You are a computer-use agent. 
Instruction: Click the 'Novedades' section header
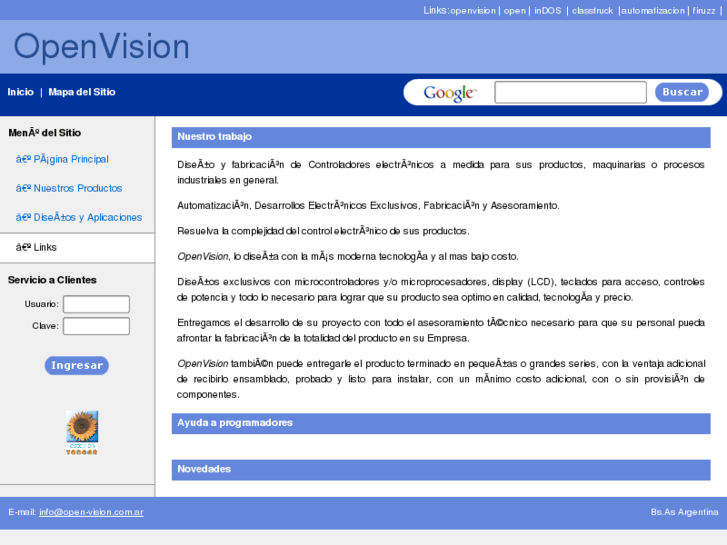click(x=441, y=470)
